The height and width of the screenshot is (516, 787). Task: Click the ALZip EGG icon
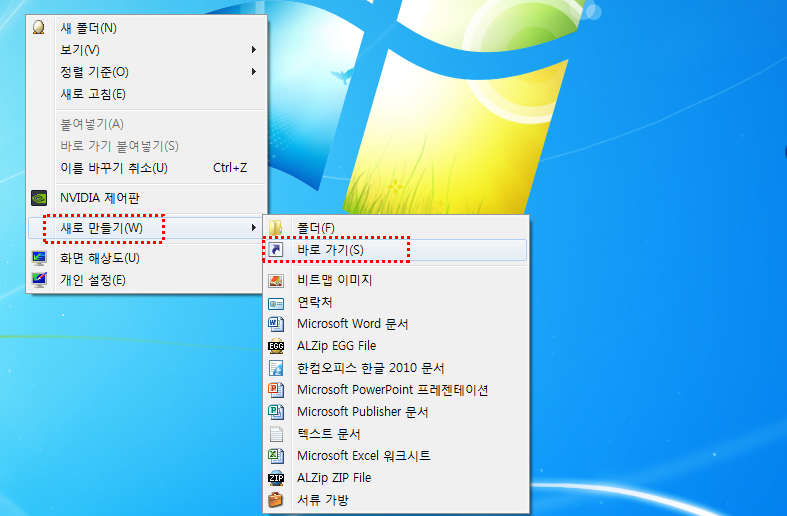(276, 346)
